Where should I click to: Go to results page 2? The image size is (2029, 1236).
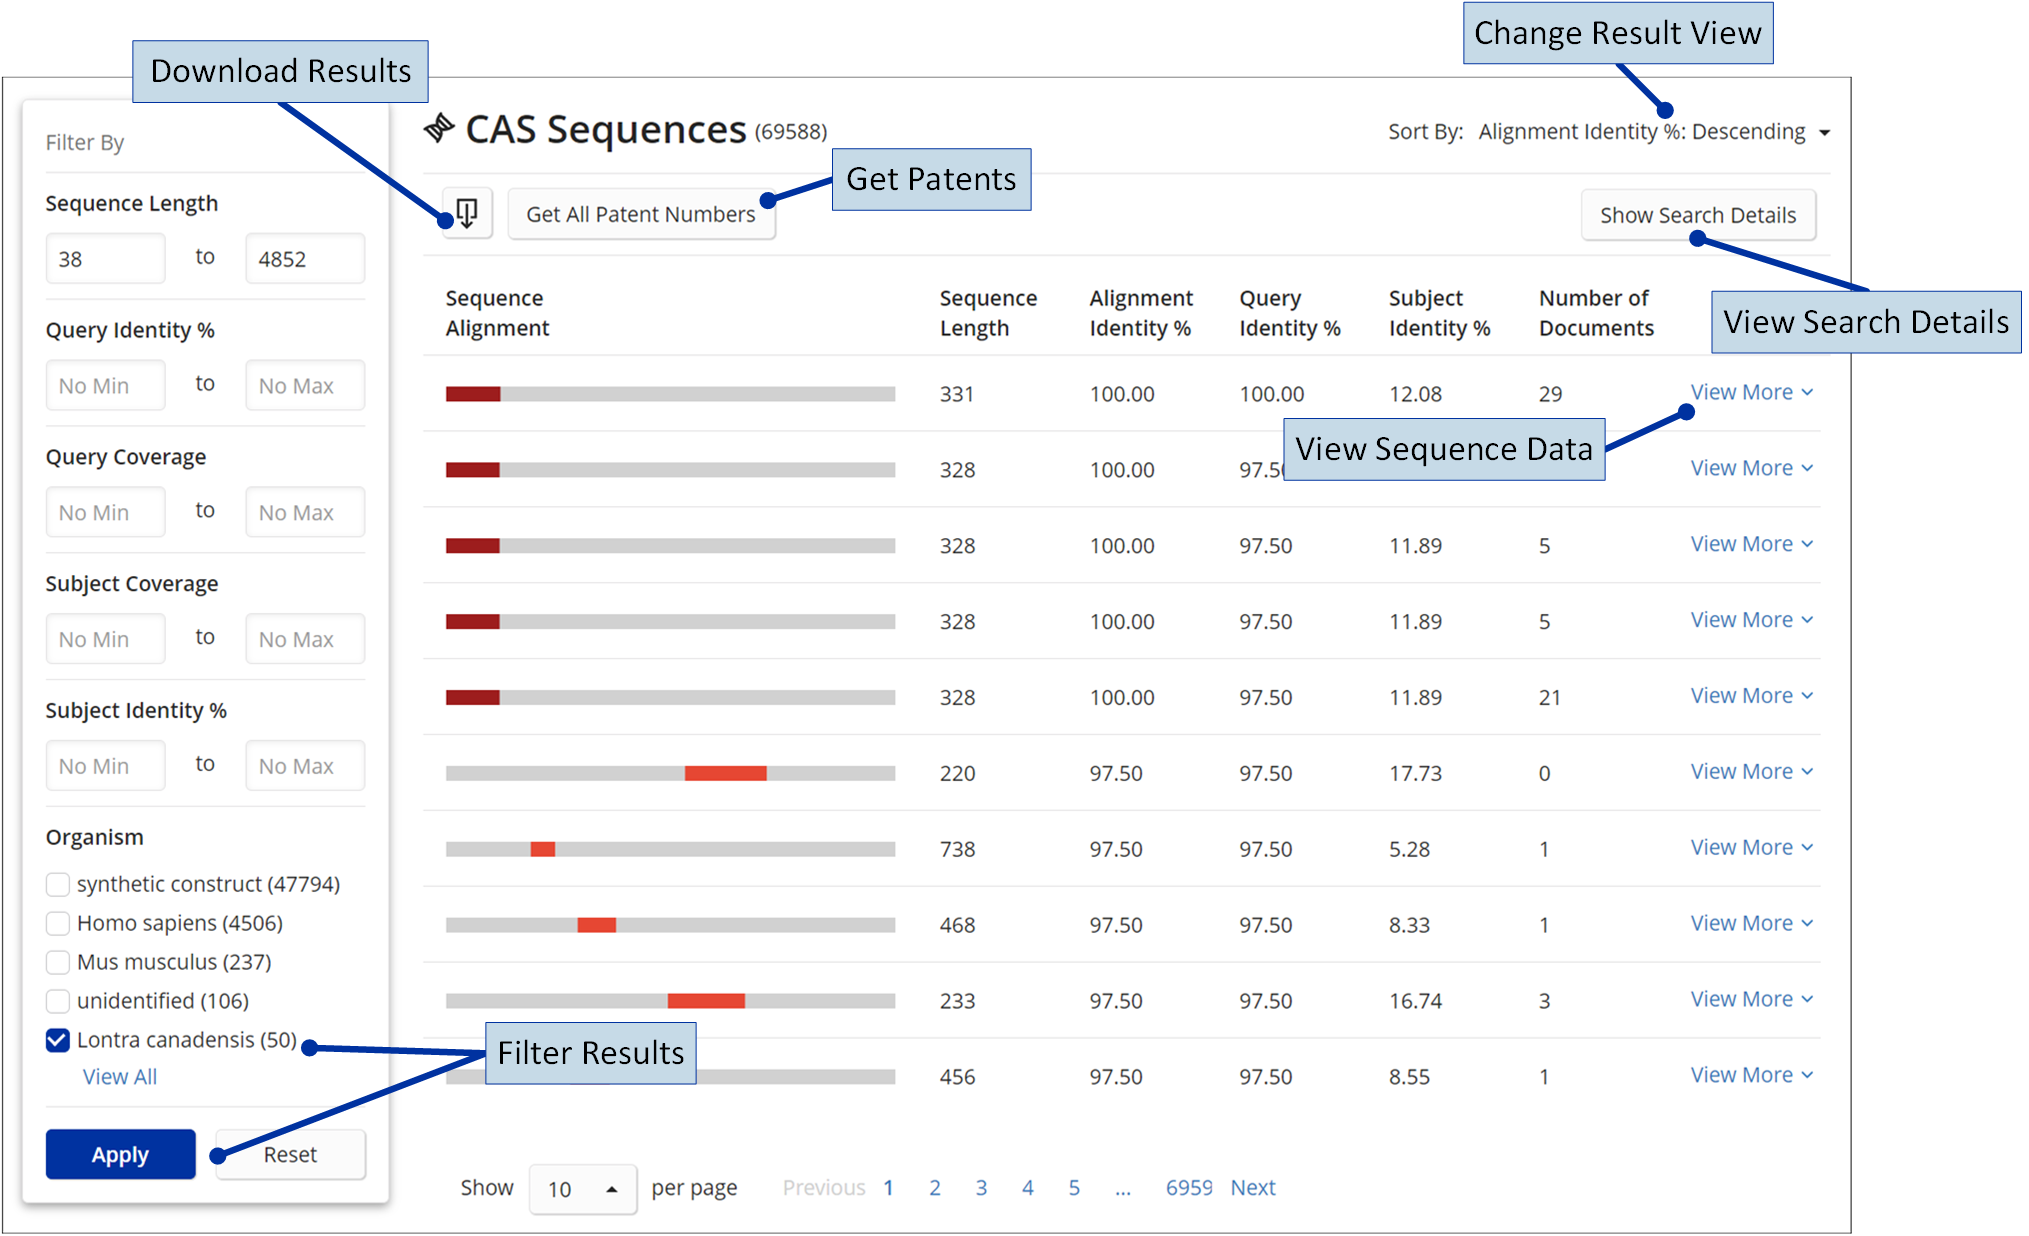click(935, 1188)
